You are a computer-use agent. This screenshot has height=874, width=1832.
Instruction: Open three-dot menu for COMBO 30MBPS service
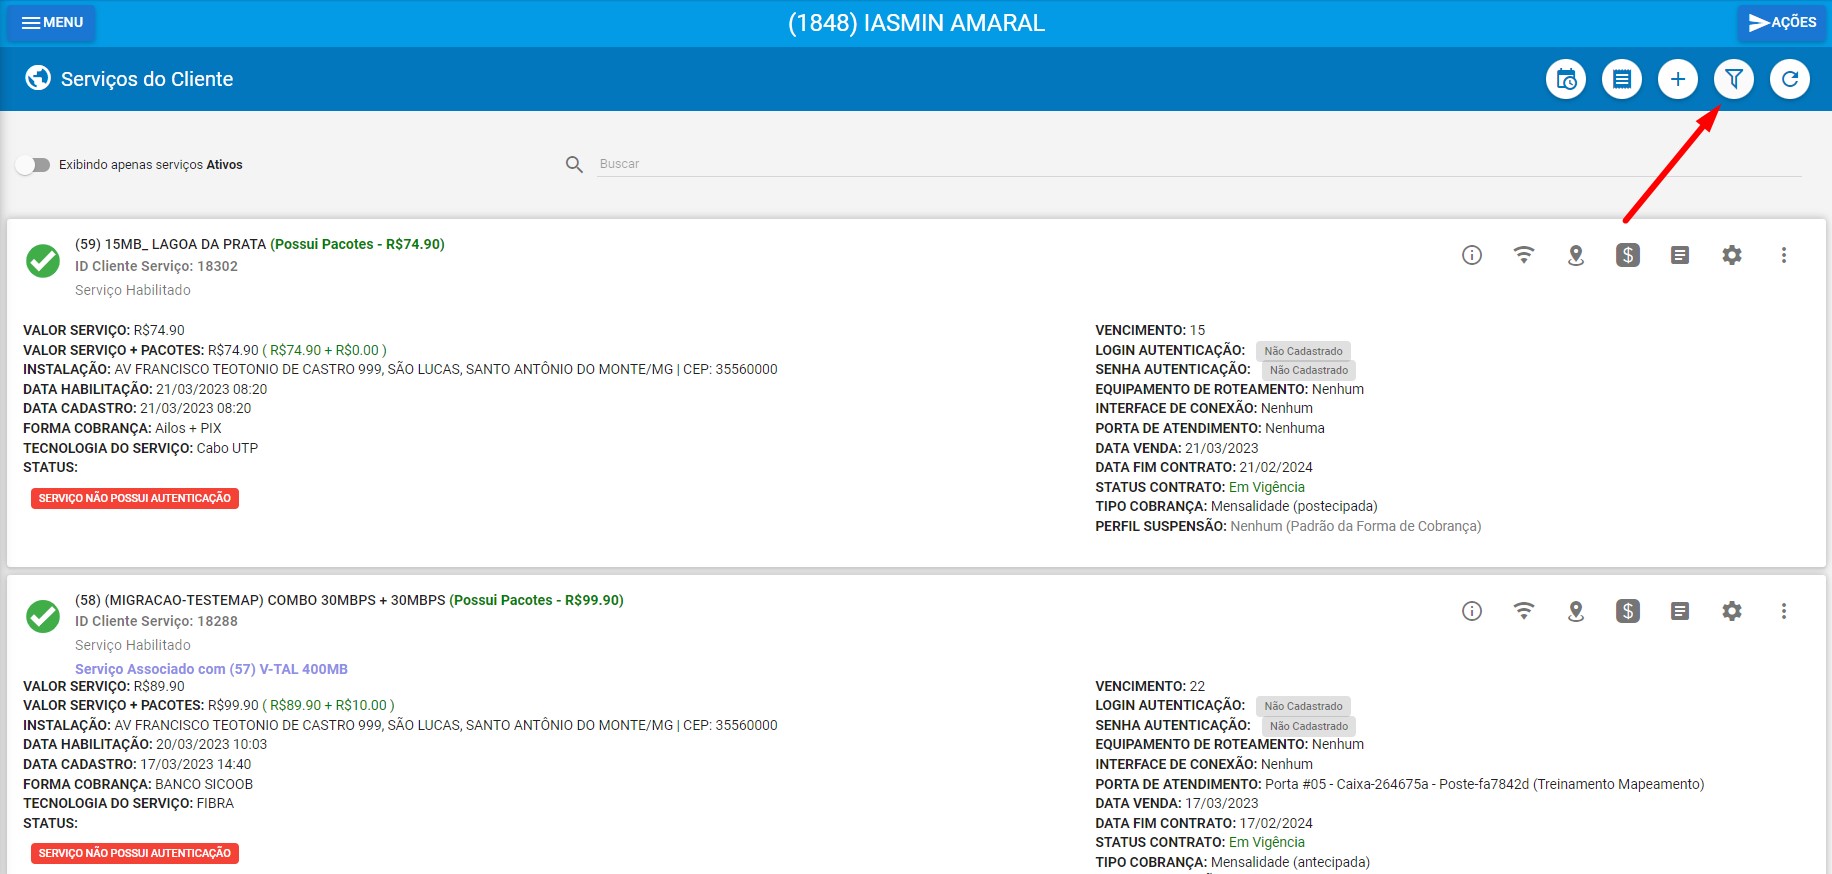pyautogui.click(x=1784, y=611)
